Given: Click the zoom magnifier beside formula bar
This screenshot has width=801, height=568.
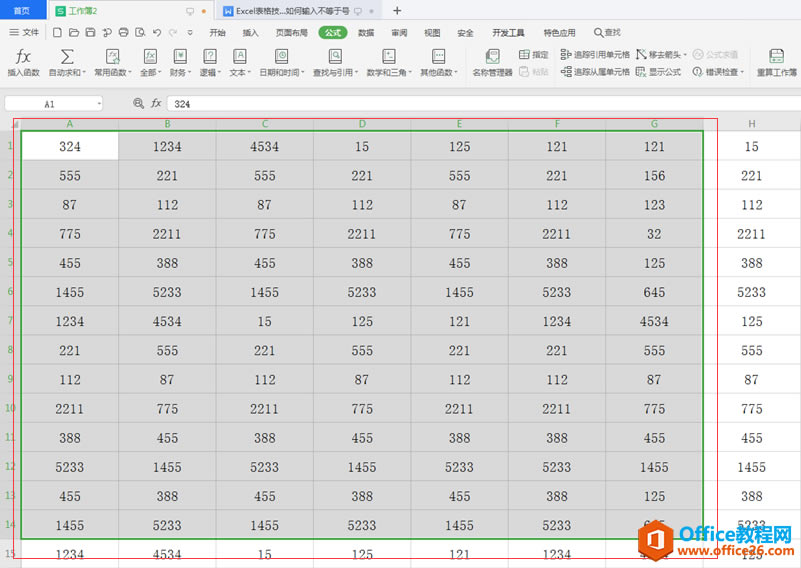Looking at the screenshot, I should pyautogui.click(x=139, y=103).
